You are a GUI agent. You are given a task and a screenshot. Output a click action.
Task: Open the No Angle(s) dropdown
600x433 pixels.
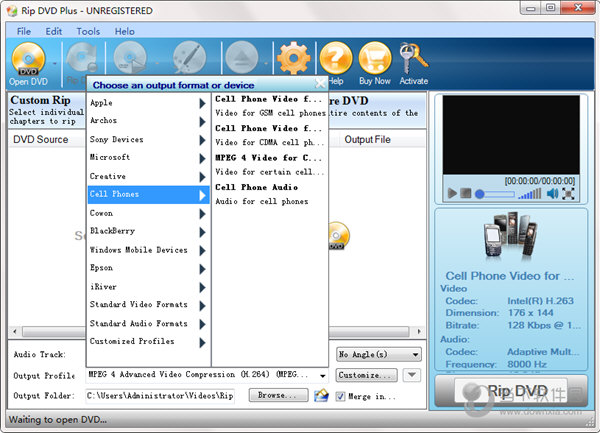click(378, 355)
